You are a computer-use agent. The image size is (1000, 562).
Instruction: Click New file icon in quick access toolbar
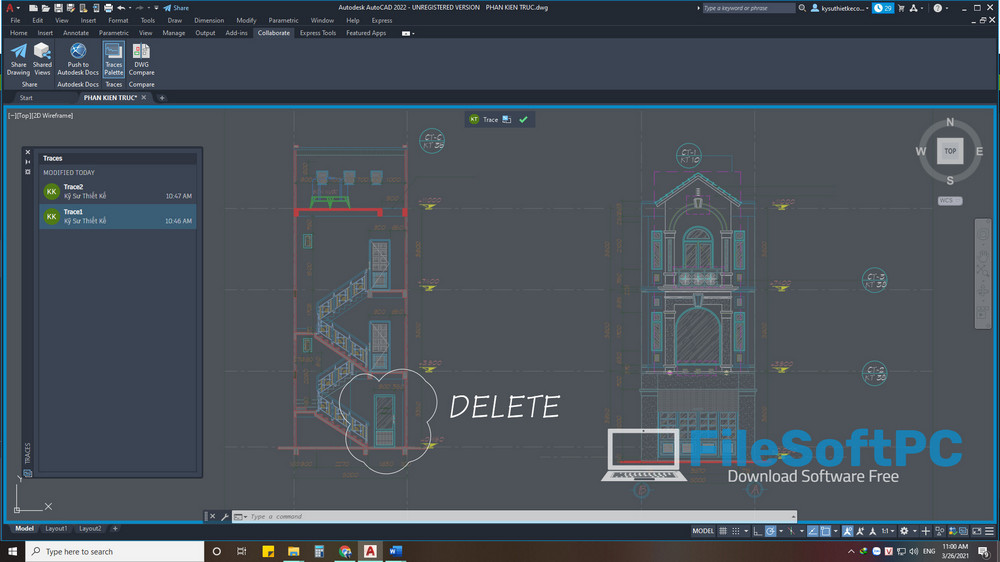33,8
